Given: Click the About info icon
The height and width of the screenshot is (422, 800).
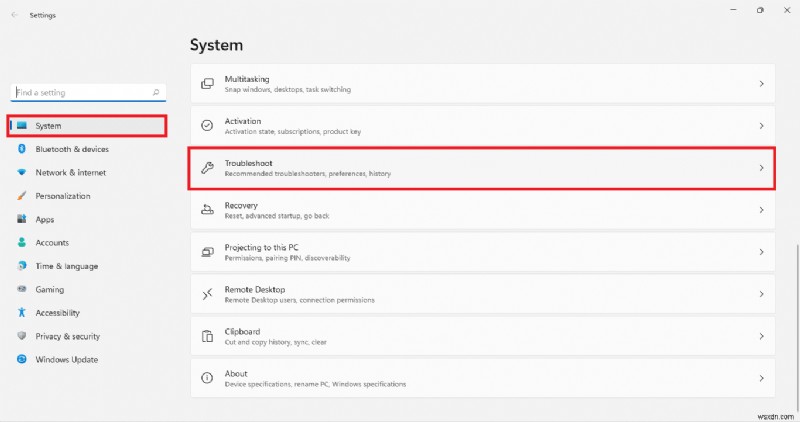Looking at the screenshot, I should pyautogui.click(x=207, y=378).
